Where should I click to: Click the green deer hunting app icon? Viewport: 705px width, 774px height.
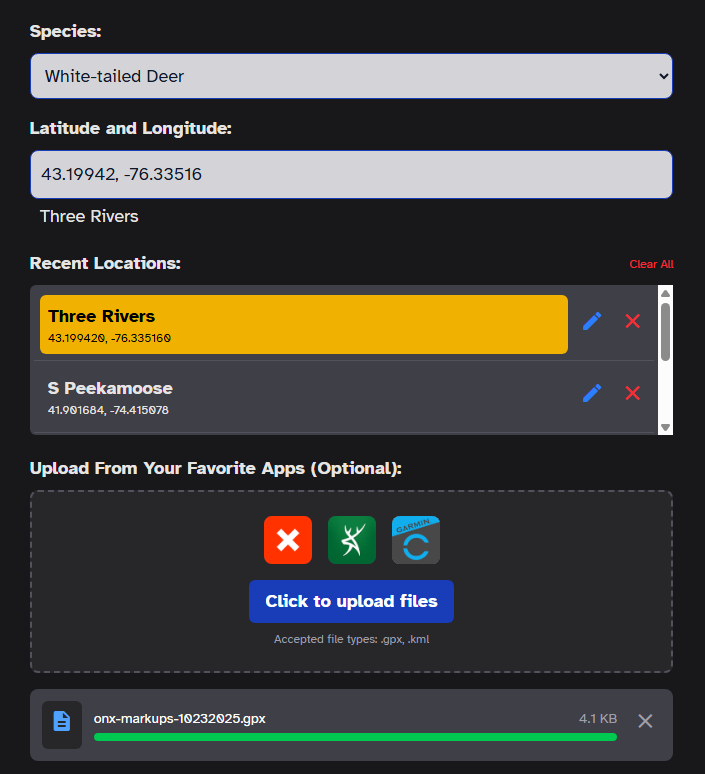click(x=352, y=540)
